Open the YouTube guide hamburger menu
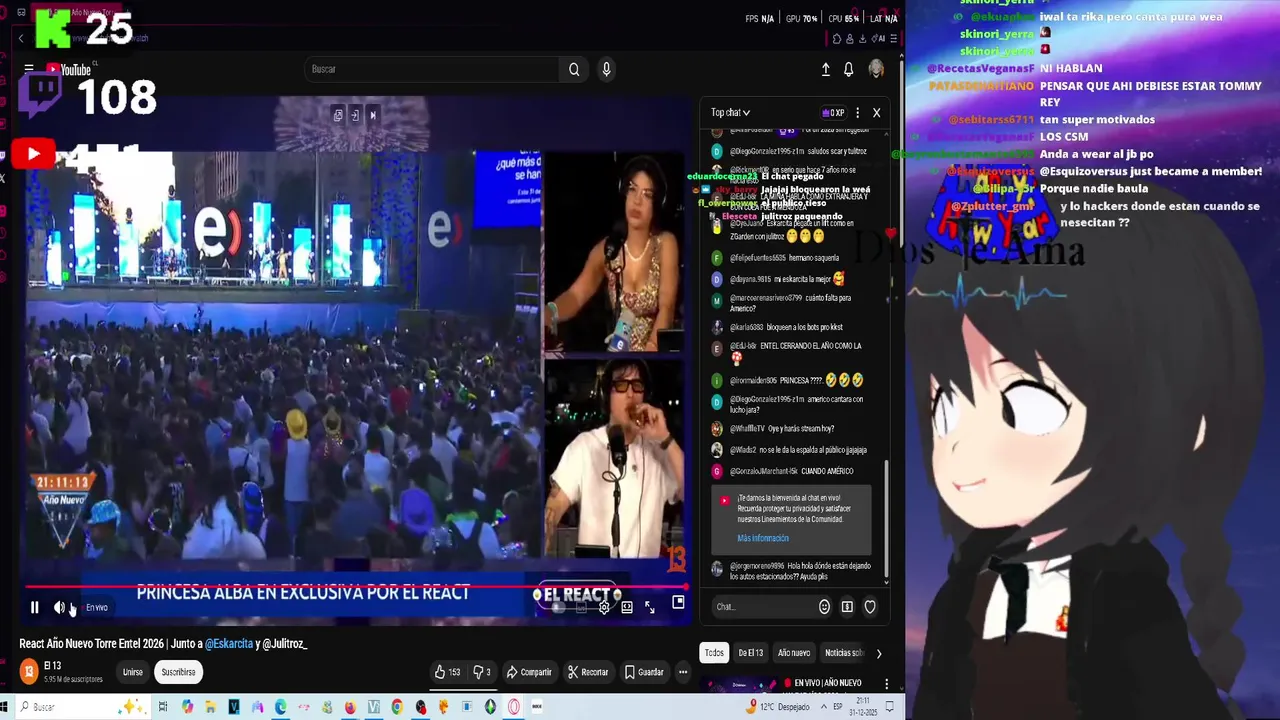Screen dimensions: 1280x720 (29, 69)
